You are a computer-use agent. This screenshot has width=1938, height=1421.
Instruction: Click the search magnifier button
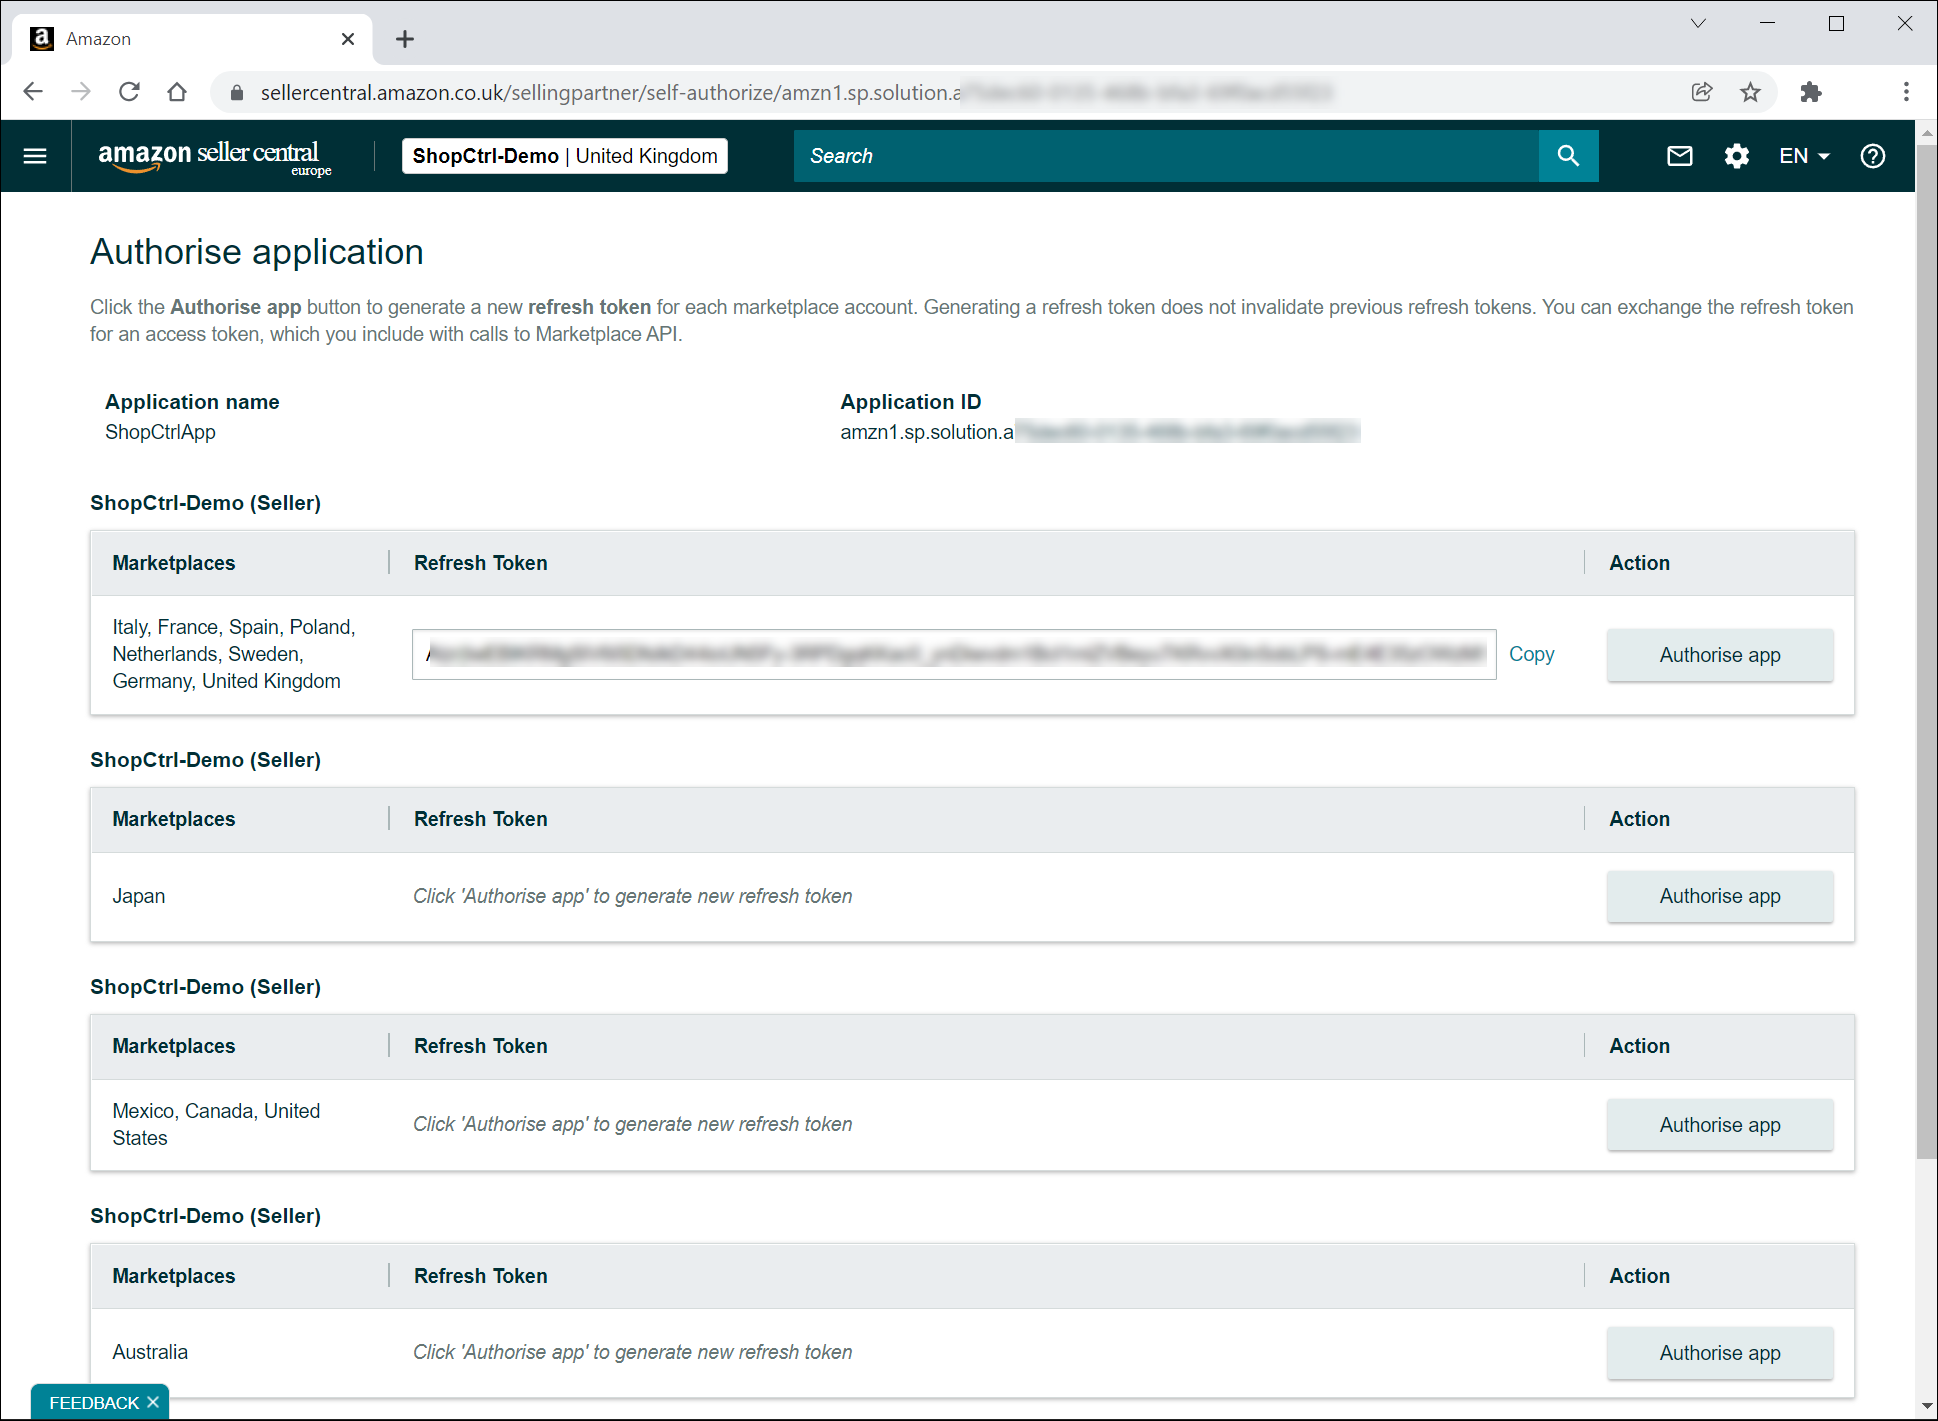[1568, 156]
